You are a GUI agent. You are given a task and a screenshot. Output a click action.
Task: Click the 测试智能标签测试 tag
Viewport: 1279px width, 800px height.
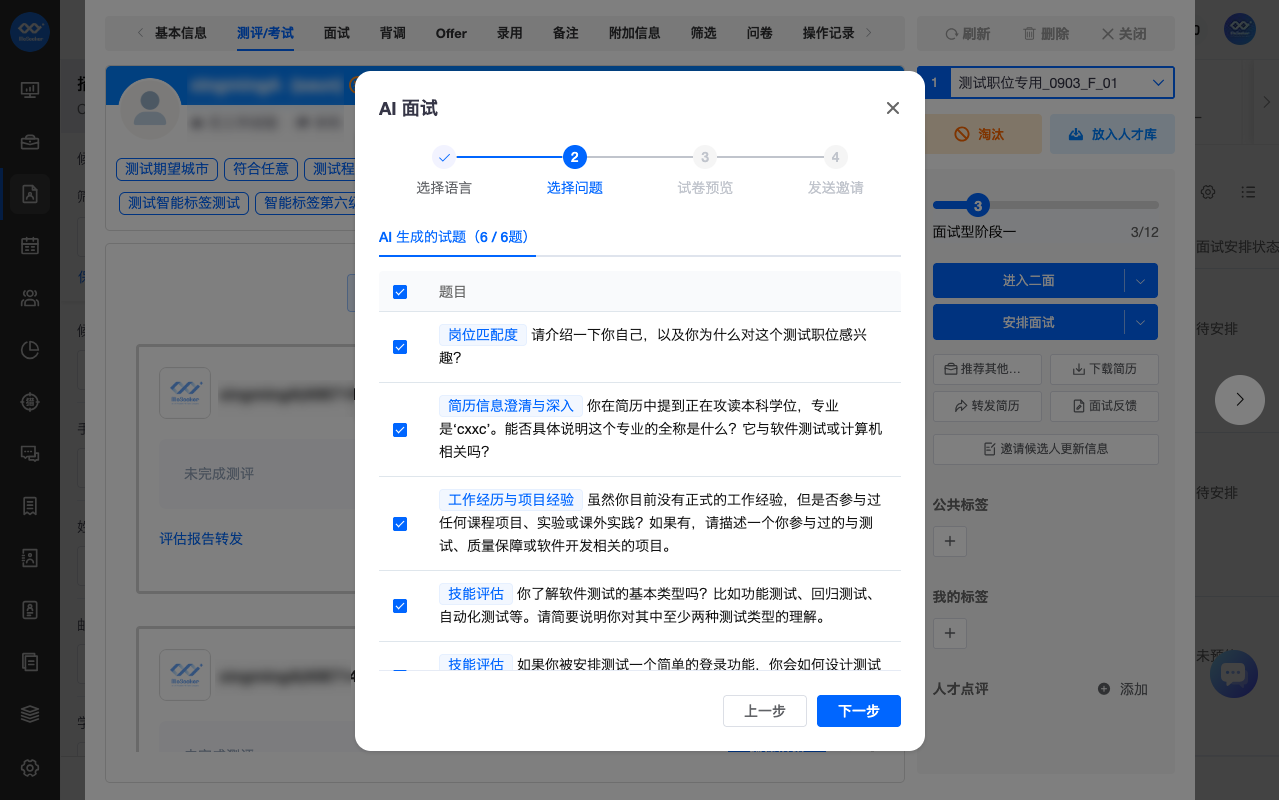(184, 203)
